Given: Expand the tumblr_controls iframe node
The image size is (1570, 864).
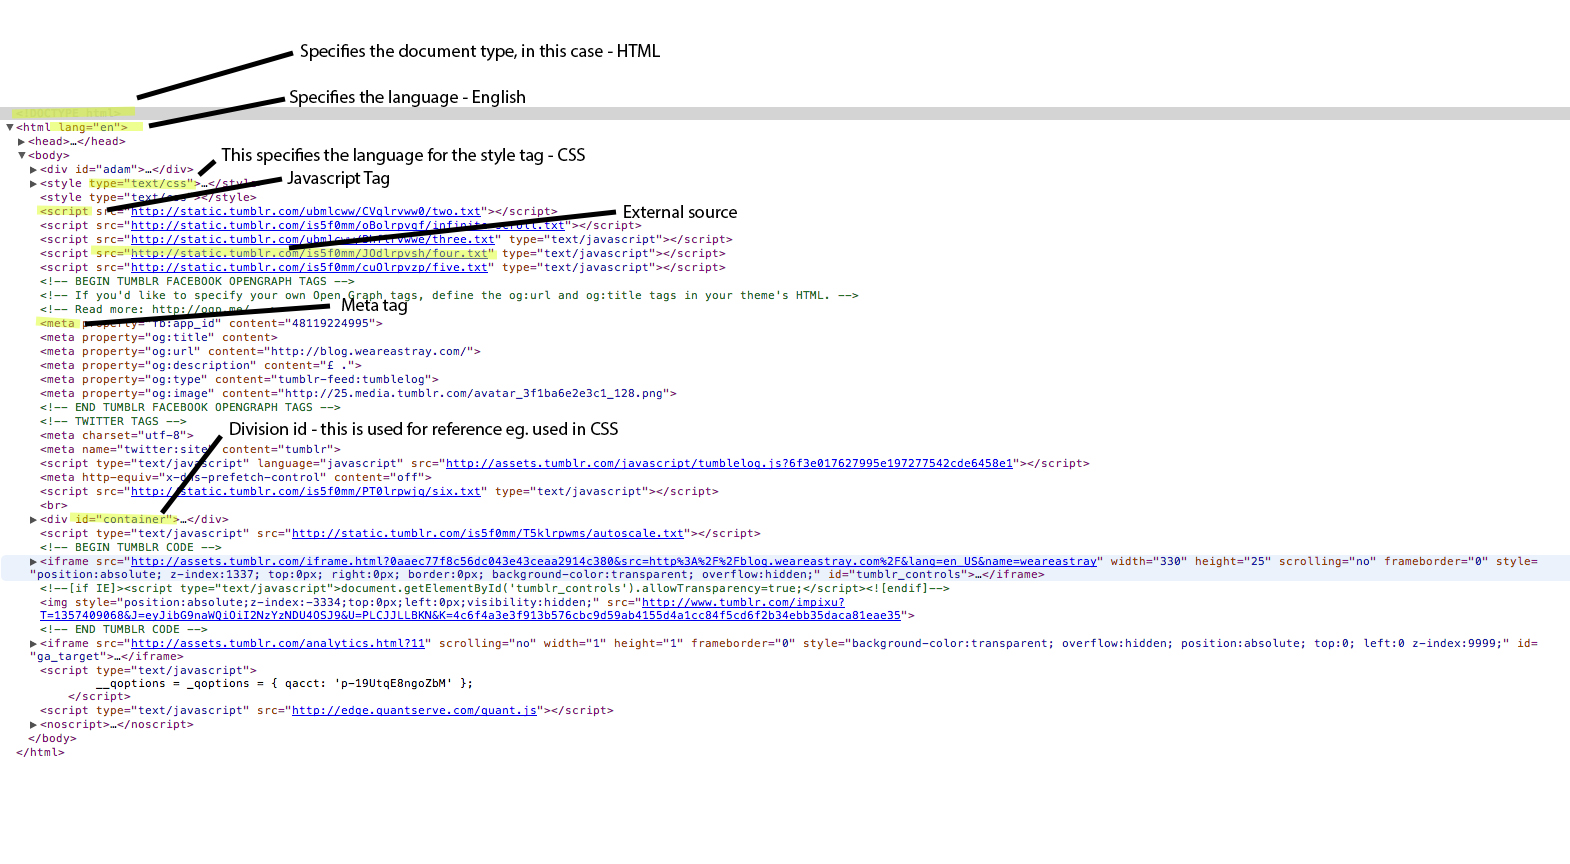Looking at the screenshot, I should [x=34, y=561].
